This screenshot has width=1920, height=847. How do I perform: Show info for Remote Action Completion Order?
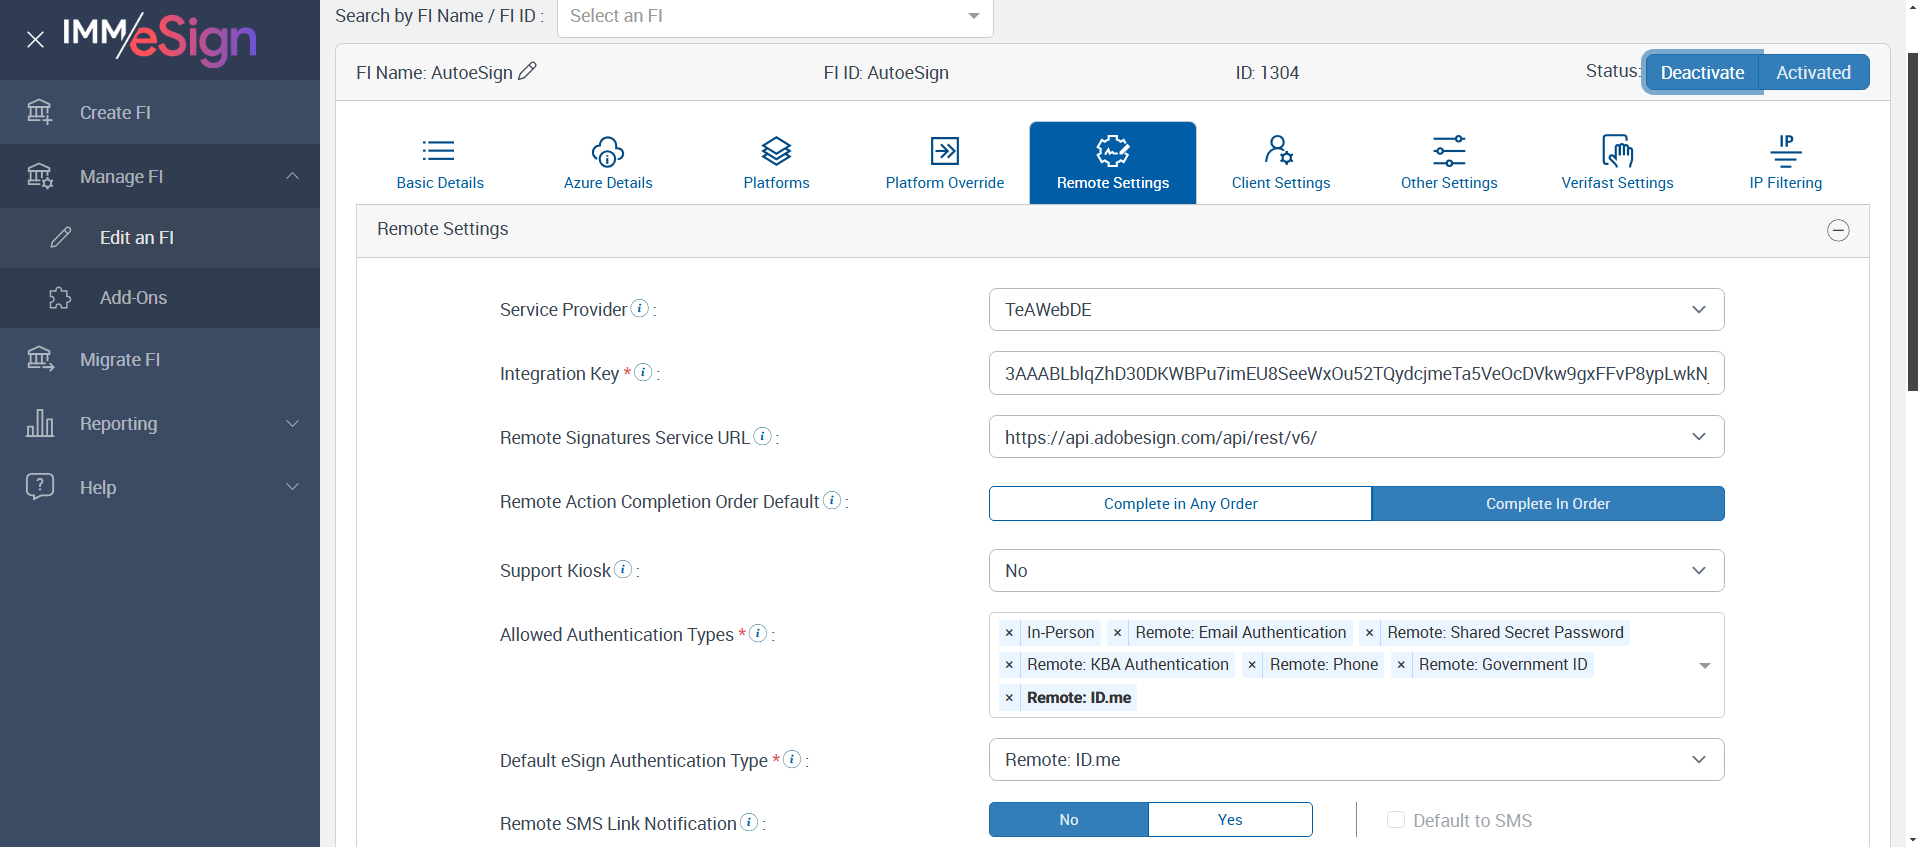pyautogui.click(x=832, y=500)
